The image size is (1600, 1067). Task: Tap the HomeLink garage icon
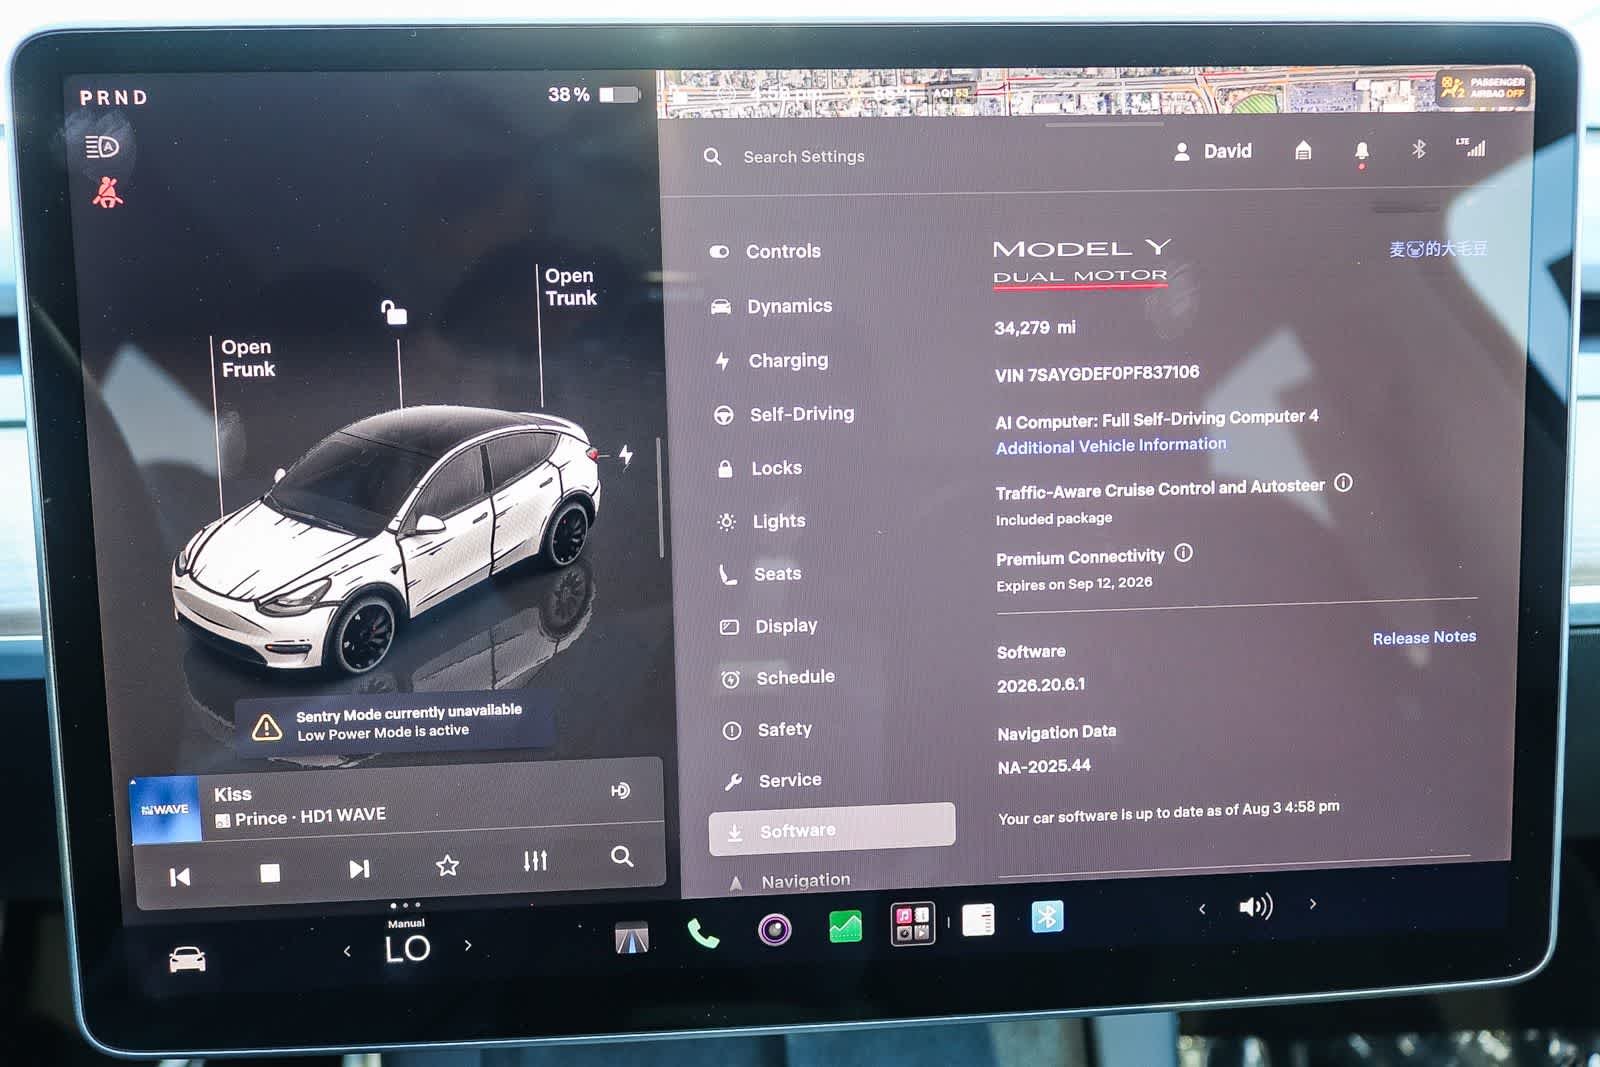[1303, 151]
